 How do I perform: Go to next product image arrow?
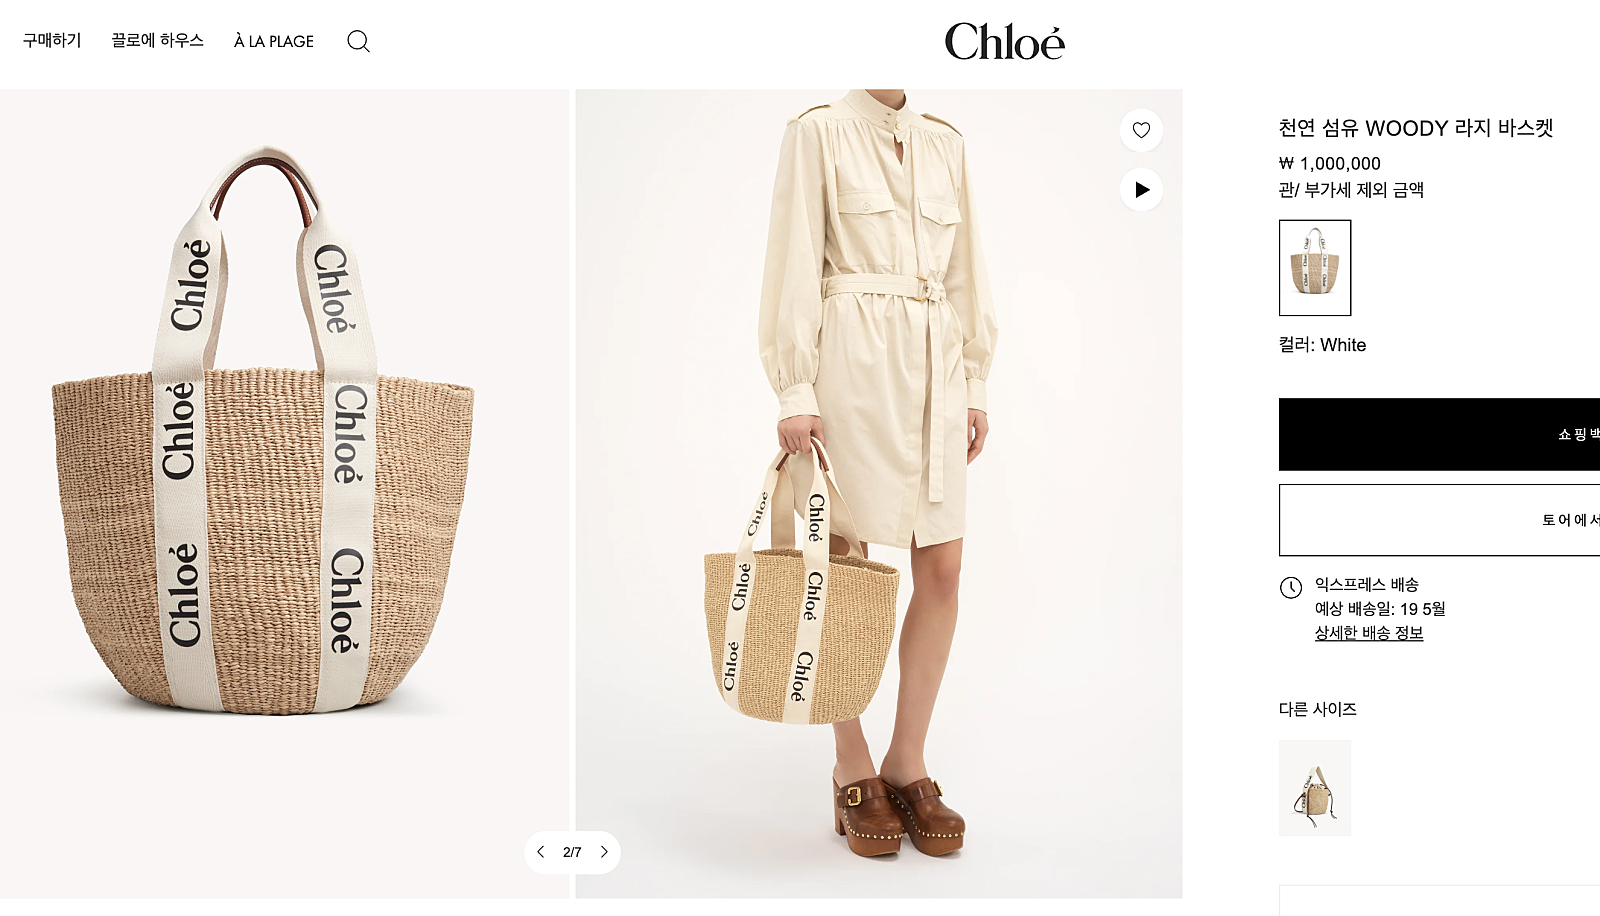pyautogui.click(x=604, y=852)
